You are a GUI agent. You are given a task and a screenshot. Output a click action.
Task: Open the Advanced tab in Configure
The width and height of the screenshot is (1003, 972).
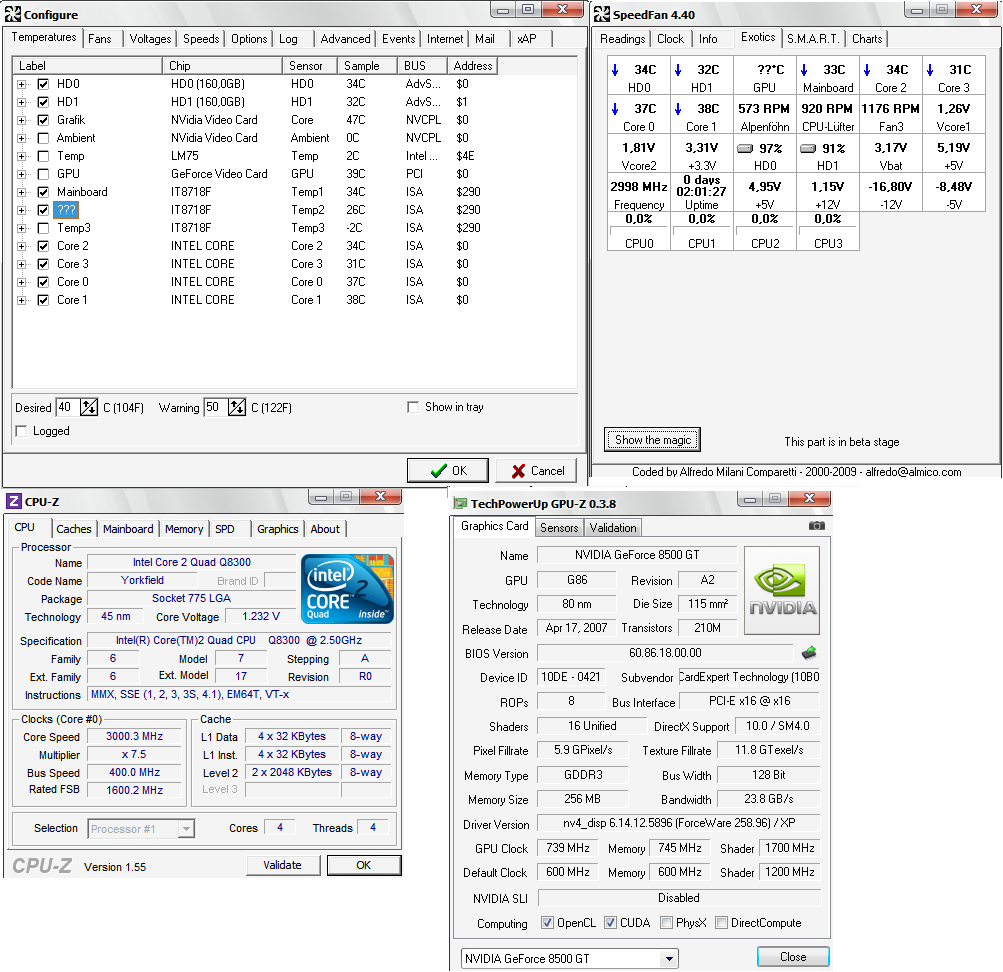click(345, 39)
